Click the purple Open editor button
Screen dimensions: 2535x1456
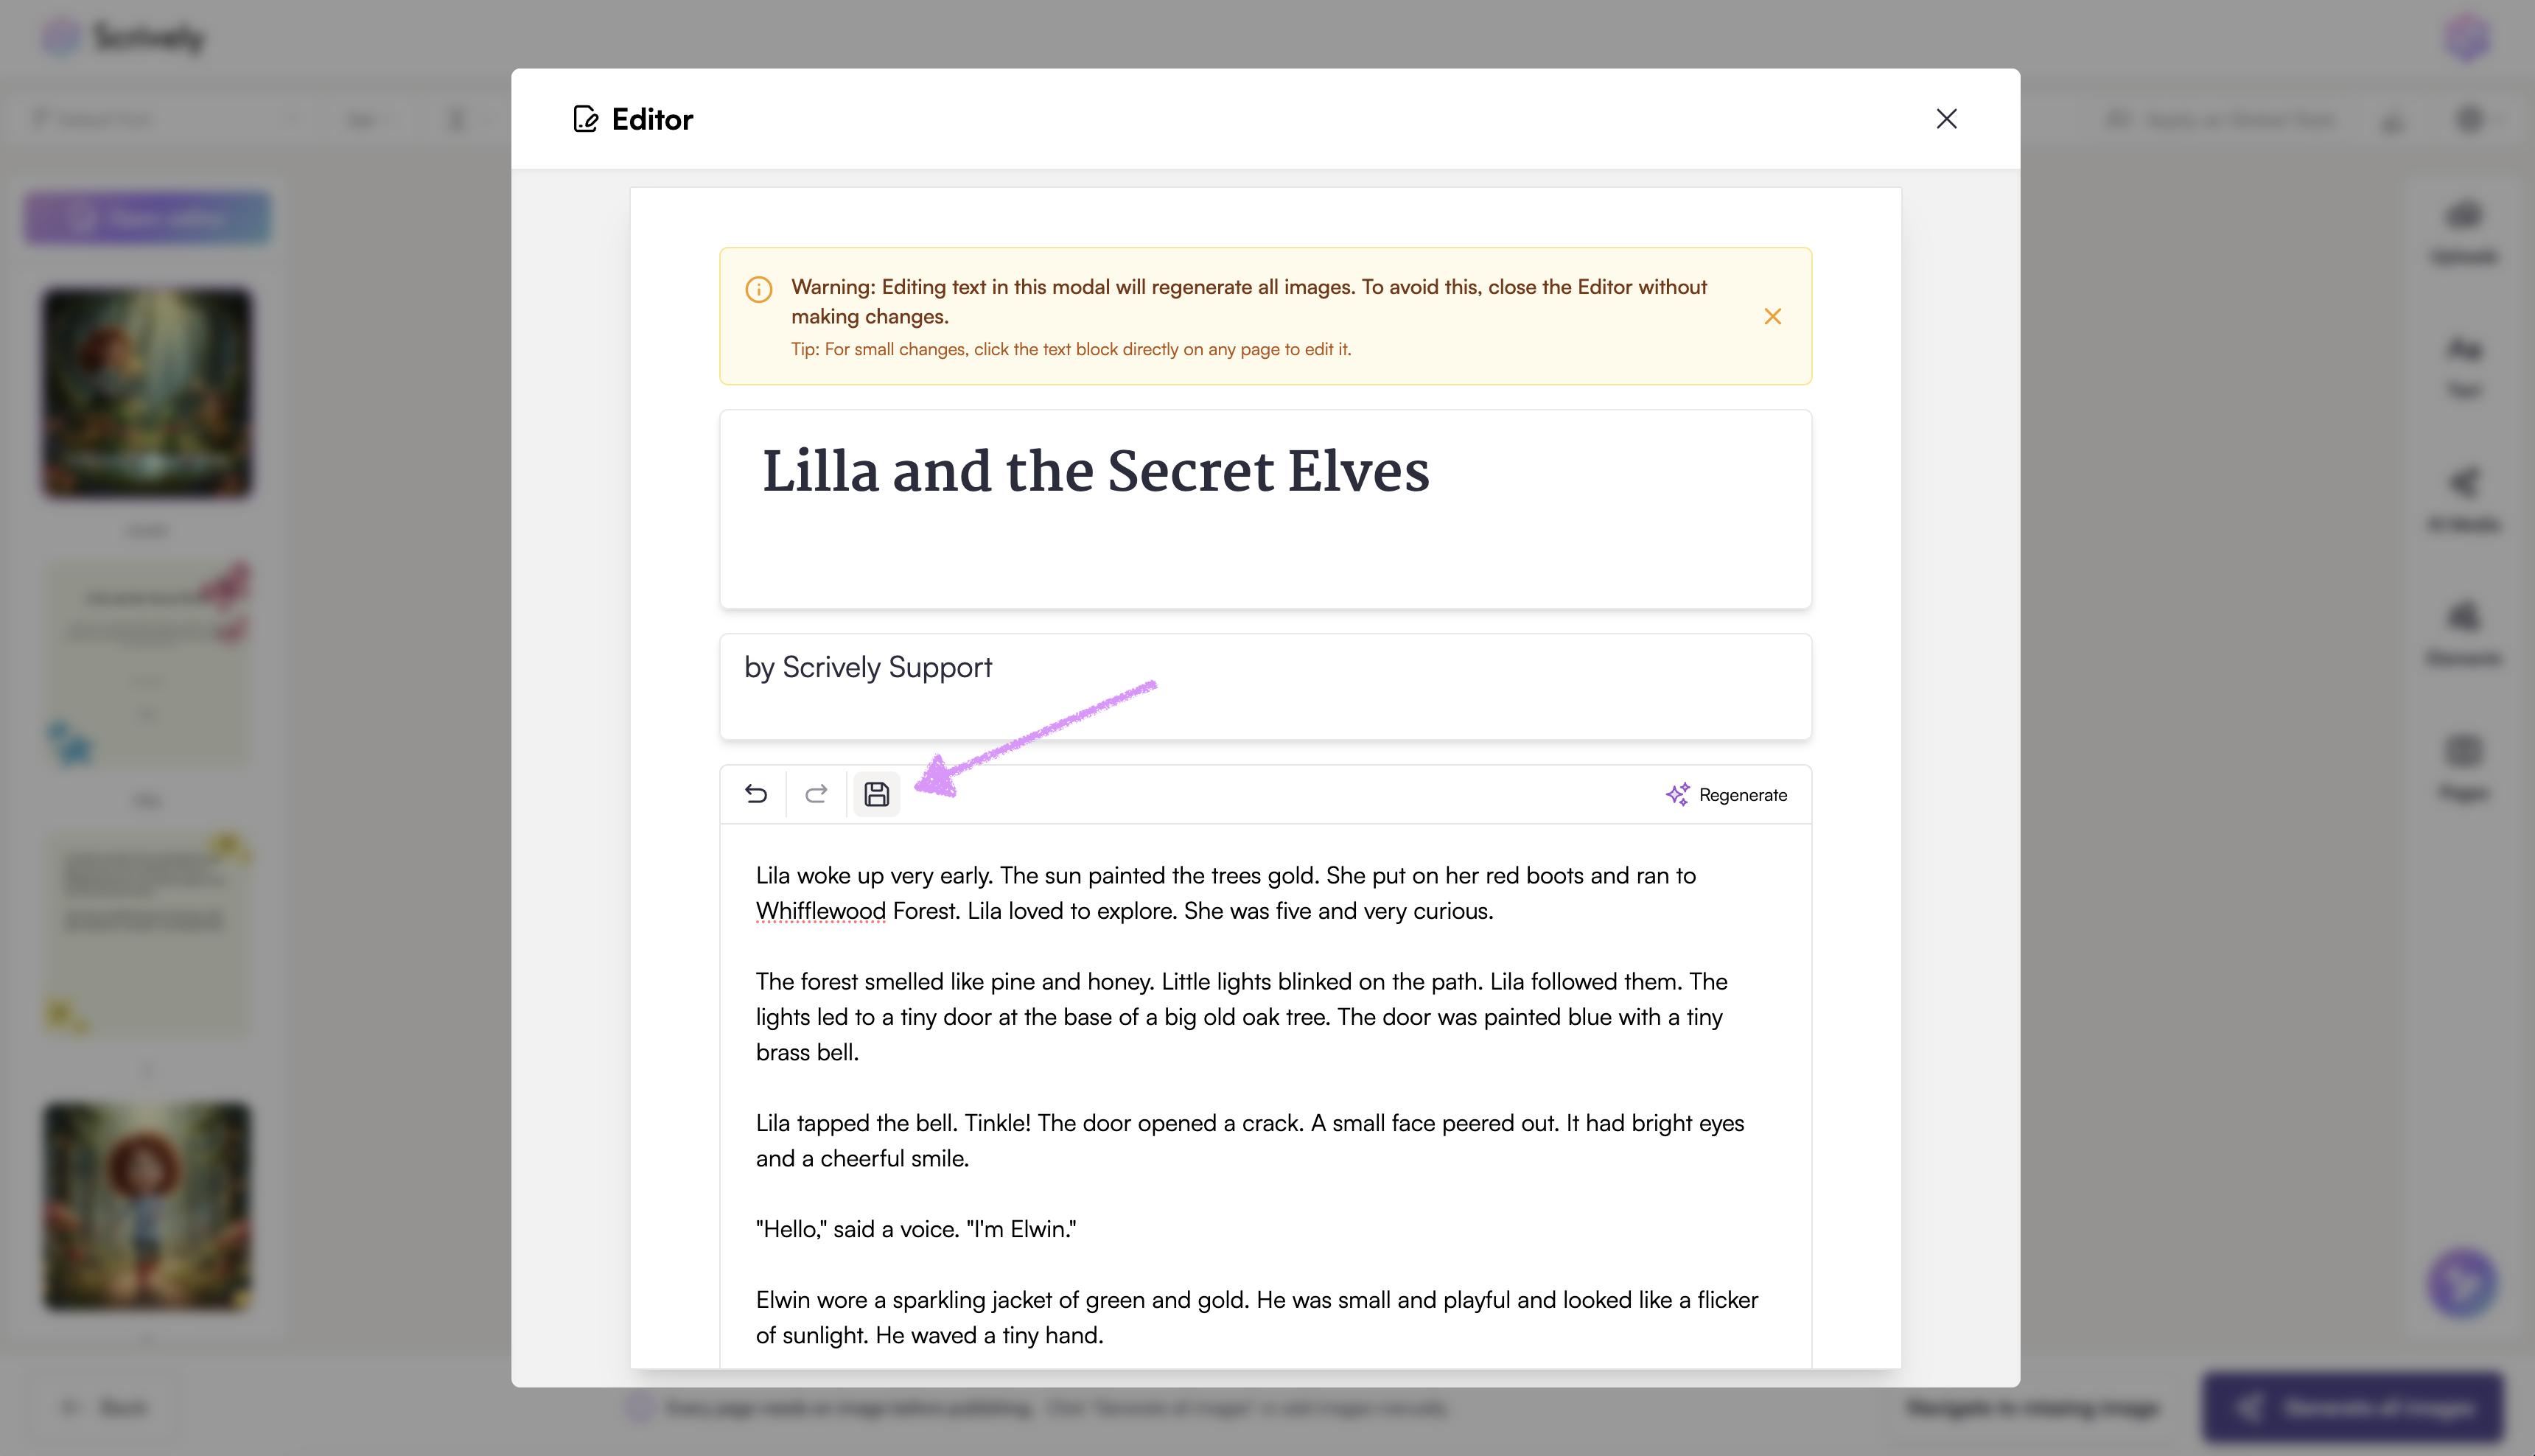147,218
